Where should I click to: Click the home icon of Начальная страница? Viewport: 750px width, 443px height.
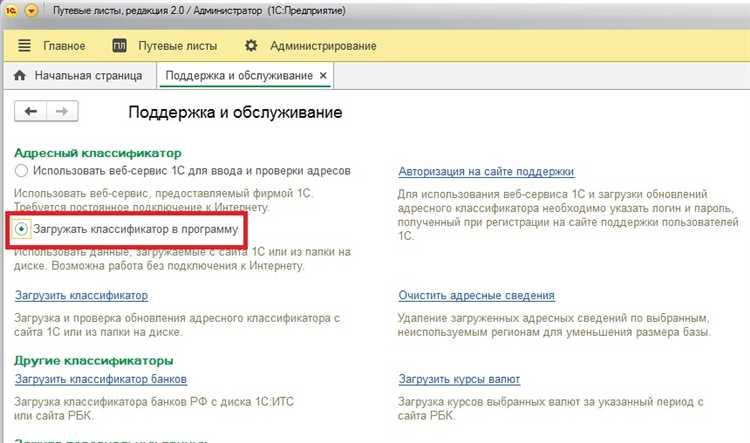pyautogui.click(x=20, y=75)
